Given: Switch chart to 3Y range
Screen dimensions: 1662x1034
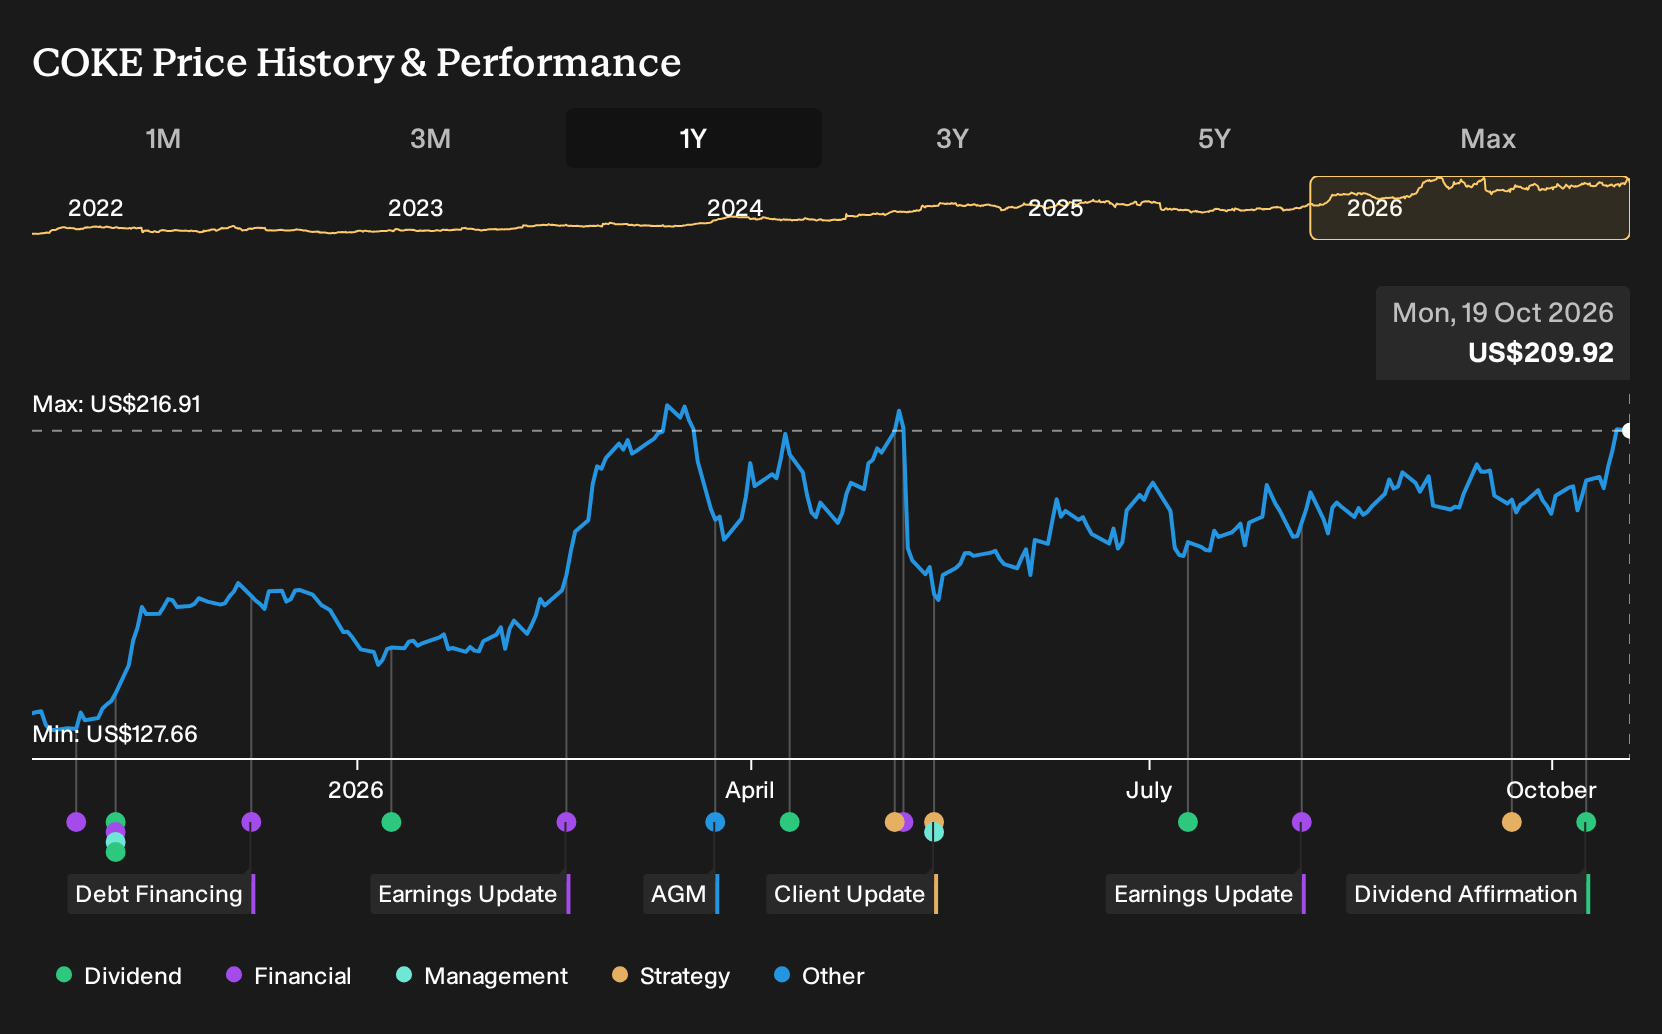Looking at the screenshot, I should click(952, 138).
